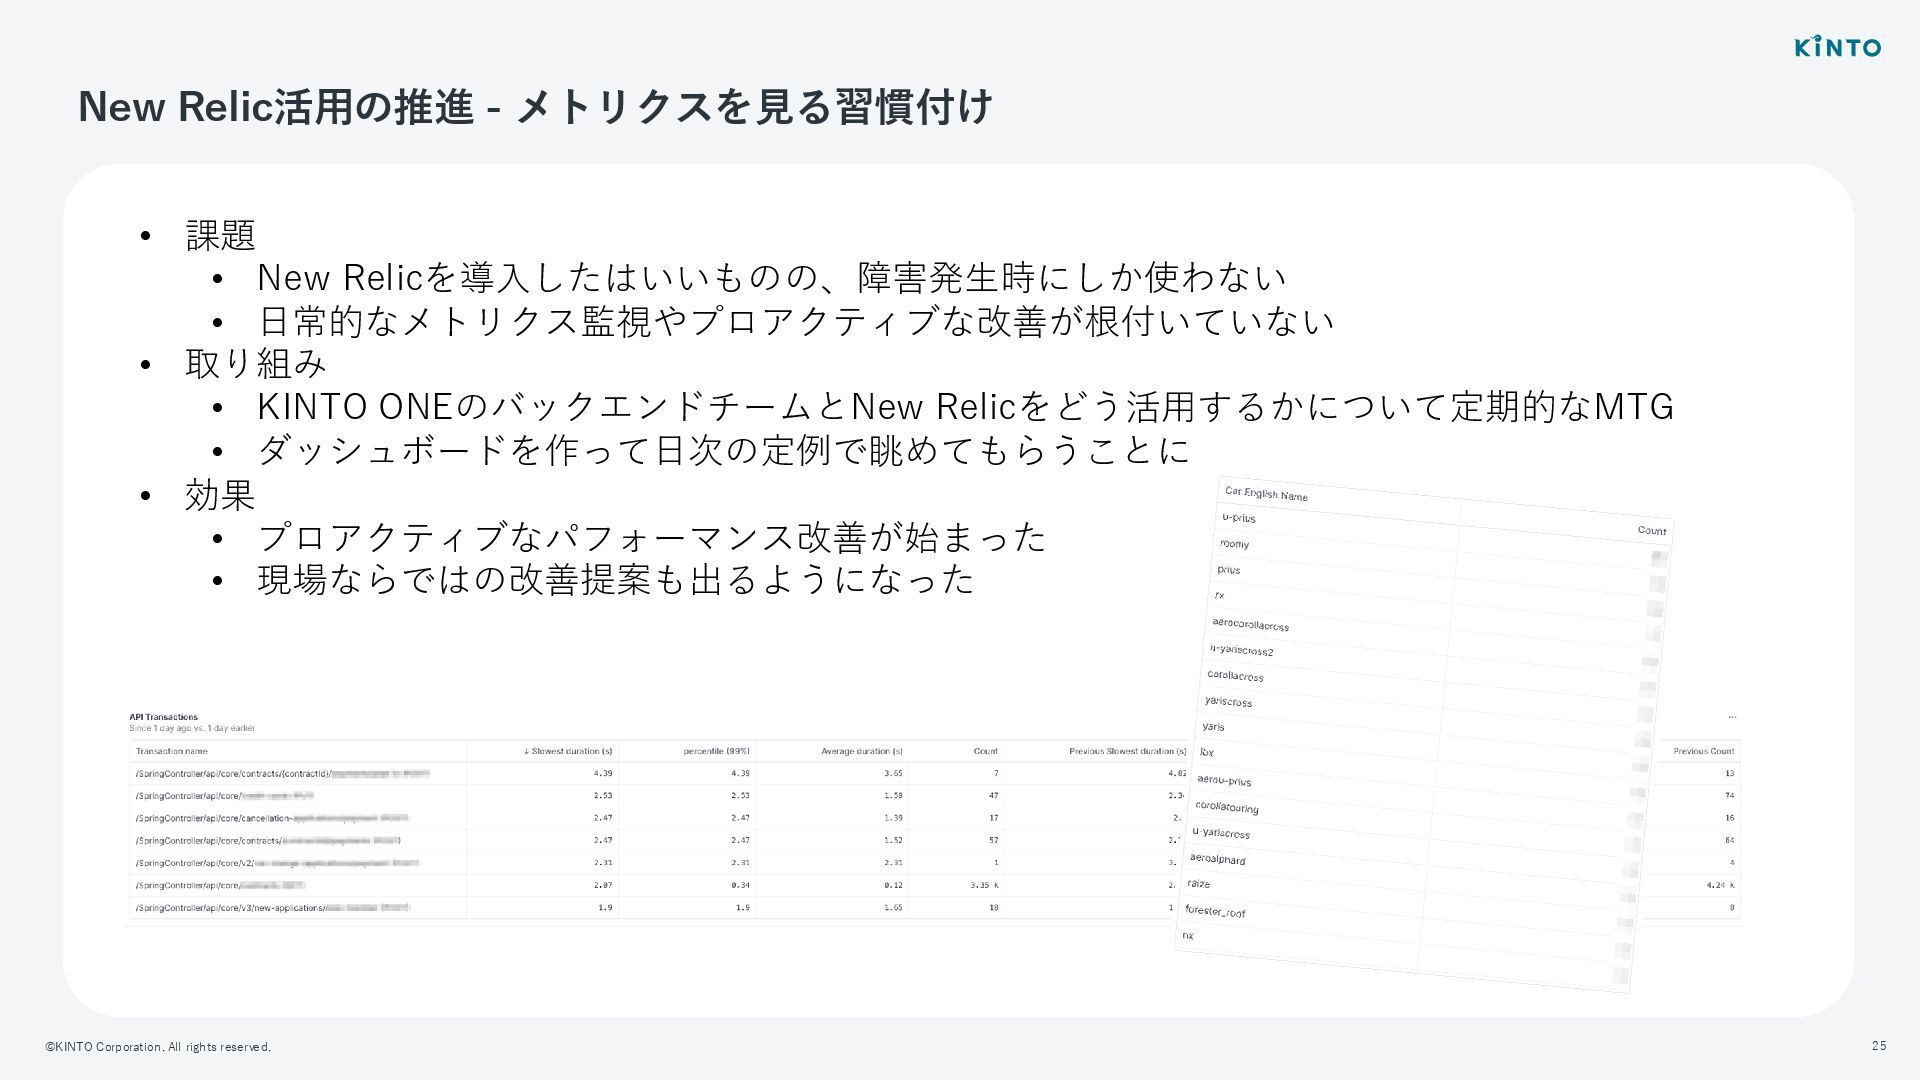1920x1080 pixels.
Task: Click percentile value 0.34 cell
Action: click(x=740, y=885)
